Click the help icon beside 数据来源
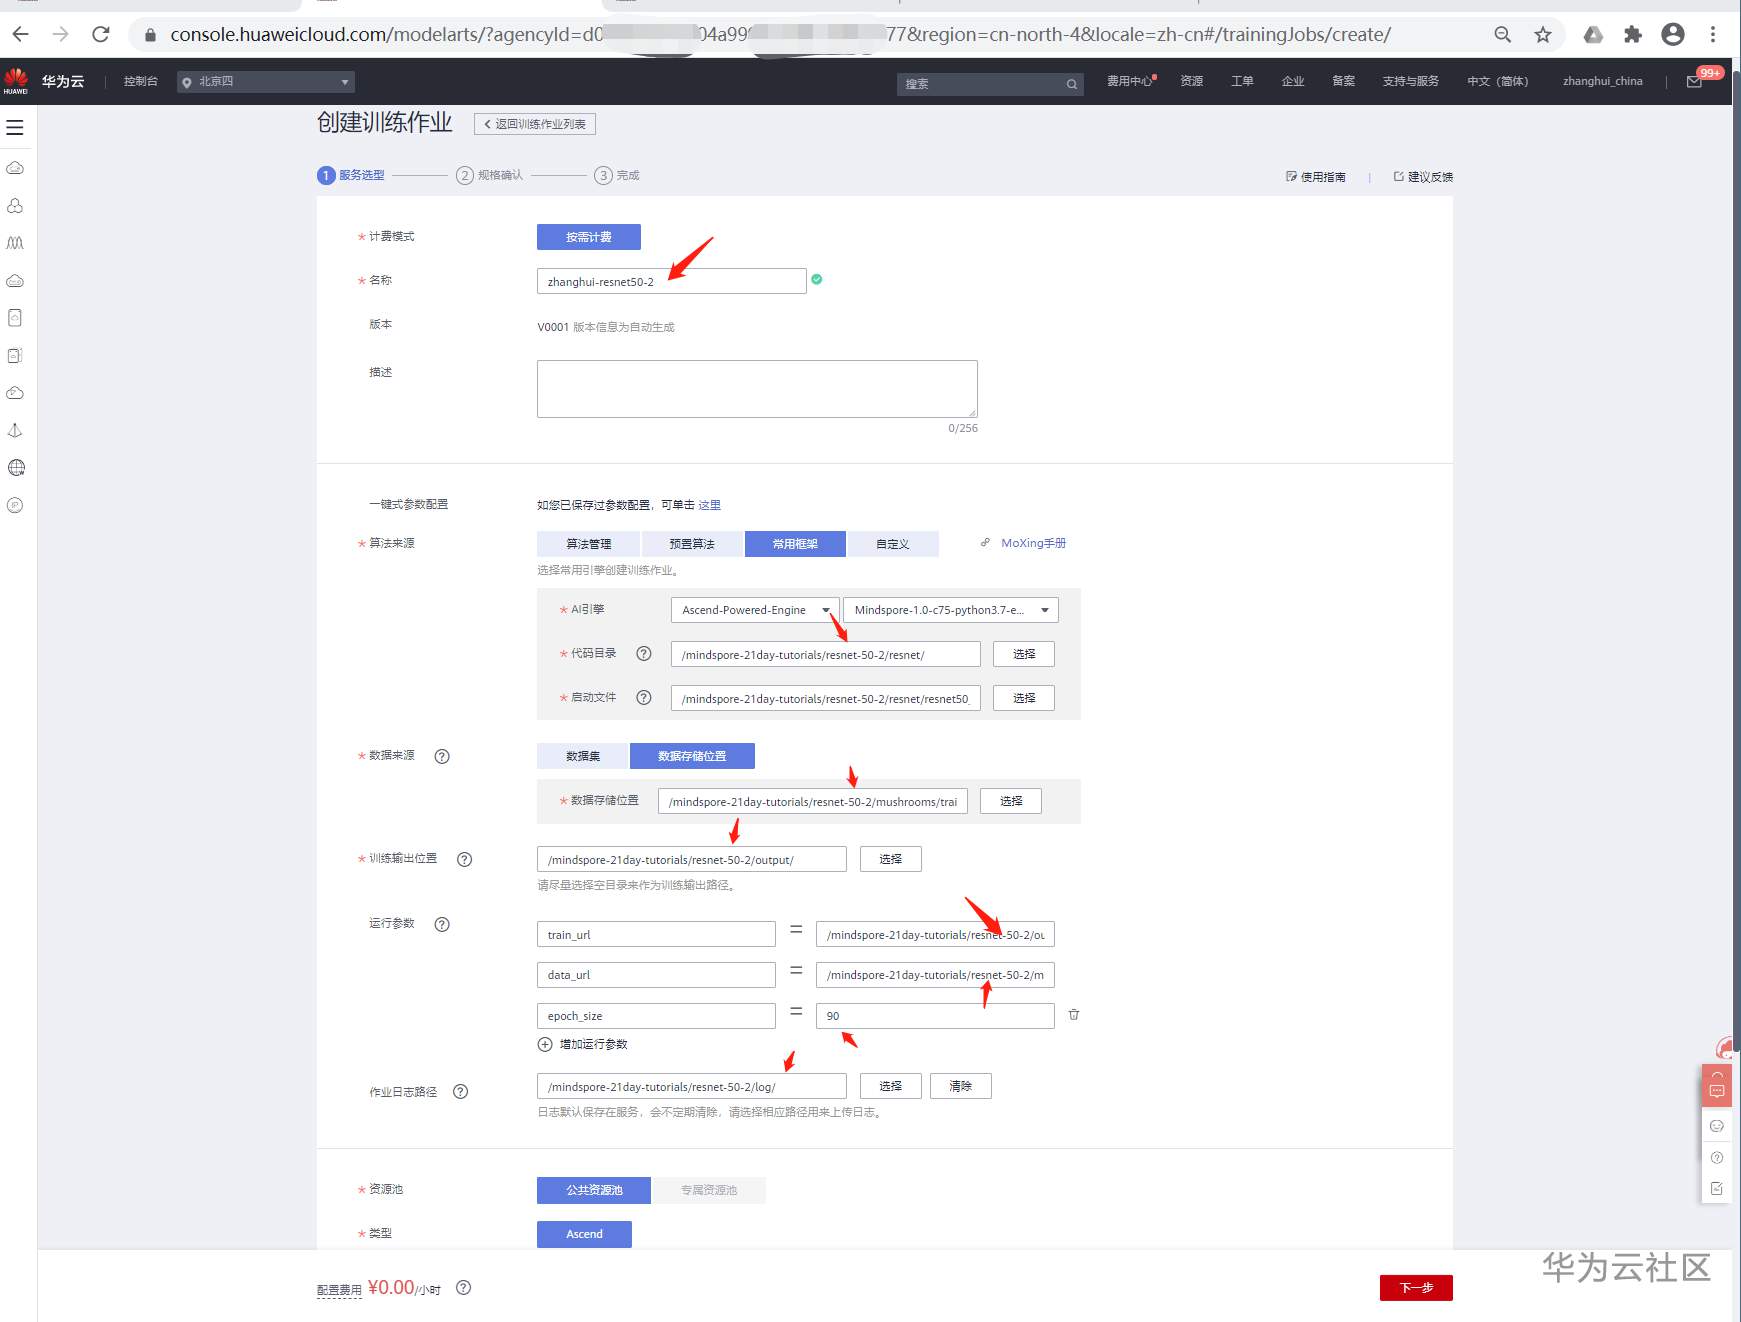 (442, 756)
